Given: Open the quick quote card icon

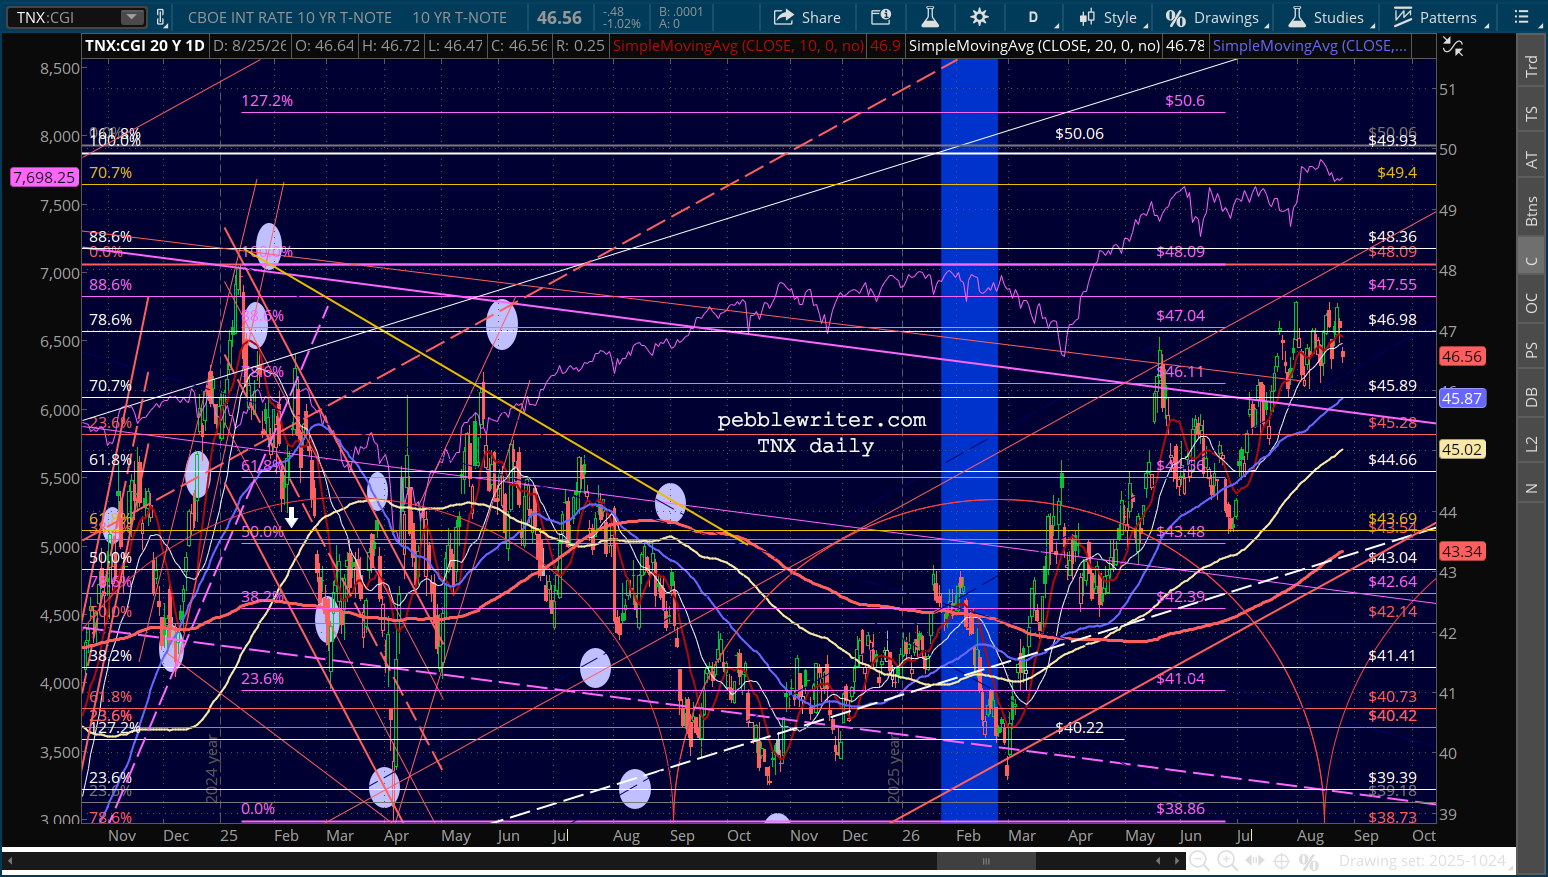Looking at the screenshot, I should 880,17.
